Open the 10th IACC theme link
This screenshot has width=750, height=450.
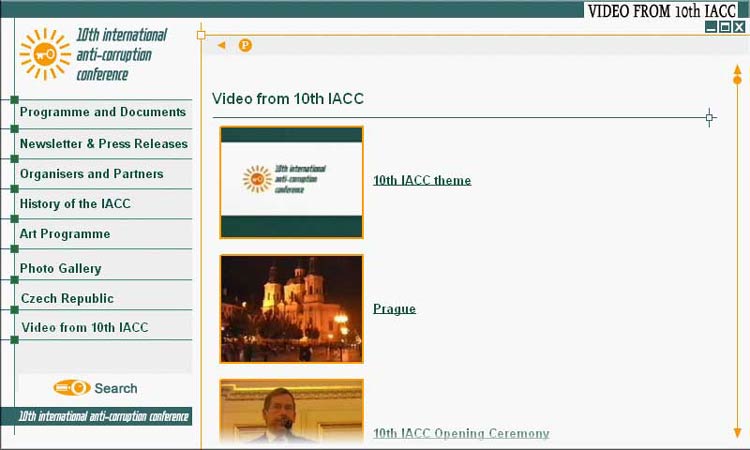tap(422, 181)
